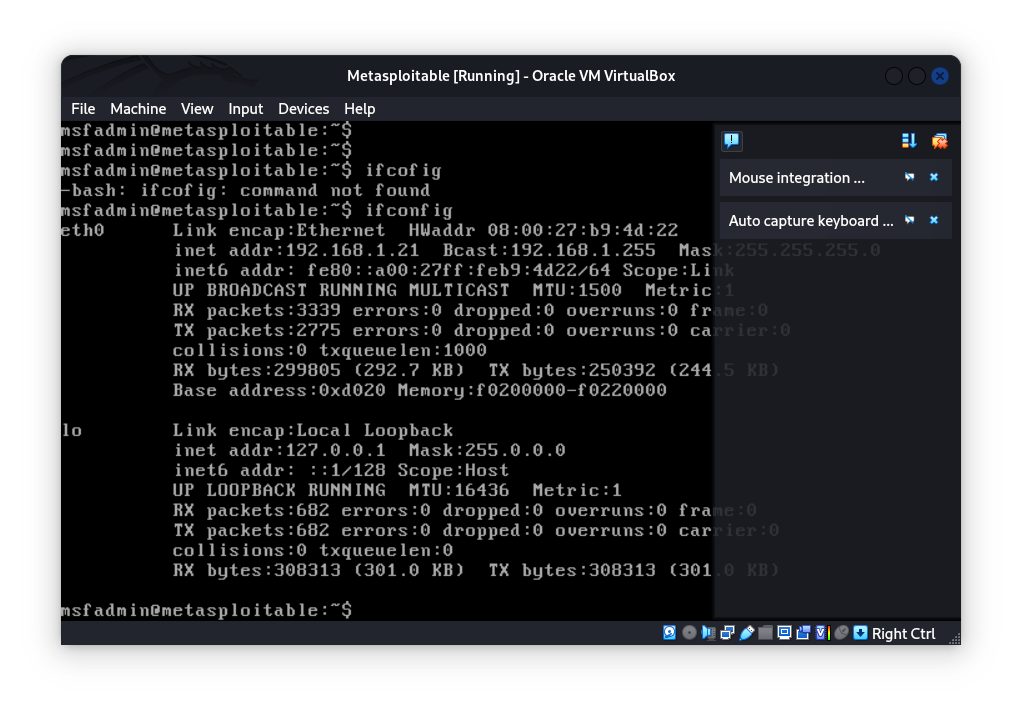Click the eth0 interface name

[83, 230]
